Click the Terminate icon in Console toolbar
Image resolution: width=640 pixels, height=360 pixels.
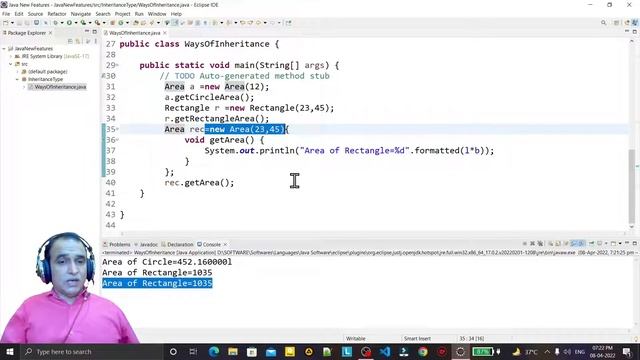pos(524,244)
